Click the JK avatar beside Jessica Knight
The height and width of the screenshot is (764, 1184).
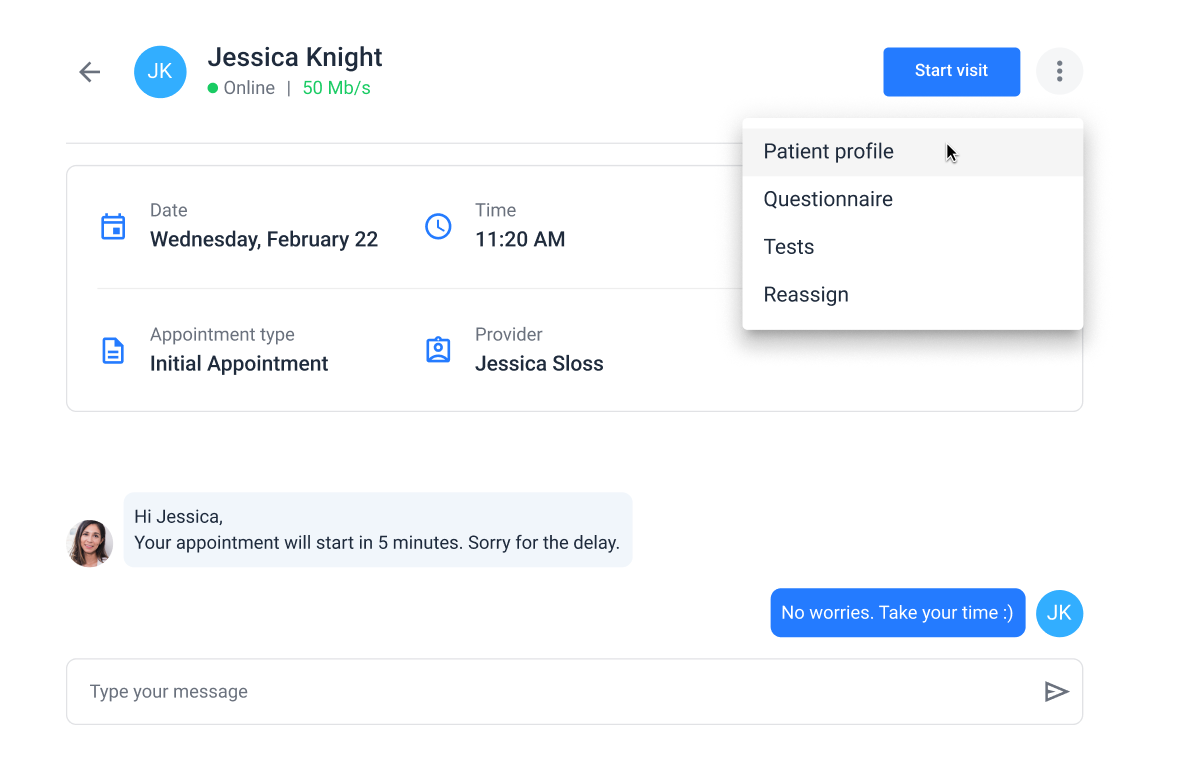pyautogui.click(x=160, y=72)
